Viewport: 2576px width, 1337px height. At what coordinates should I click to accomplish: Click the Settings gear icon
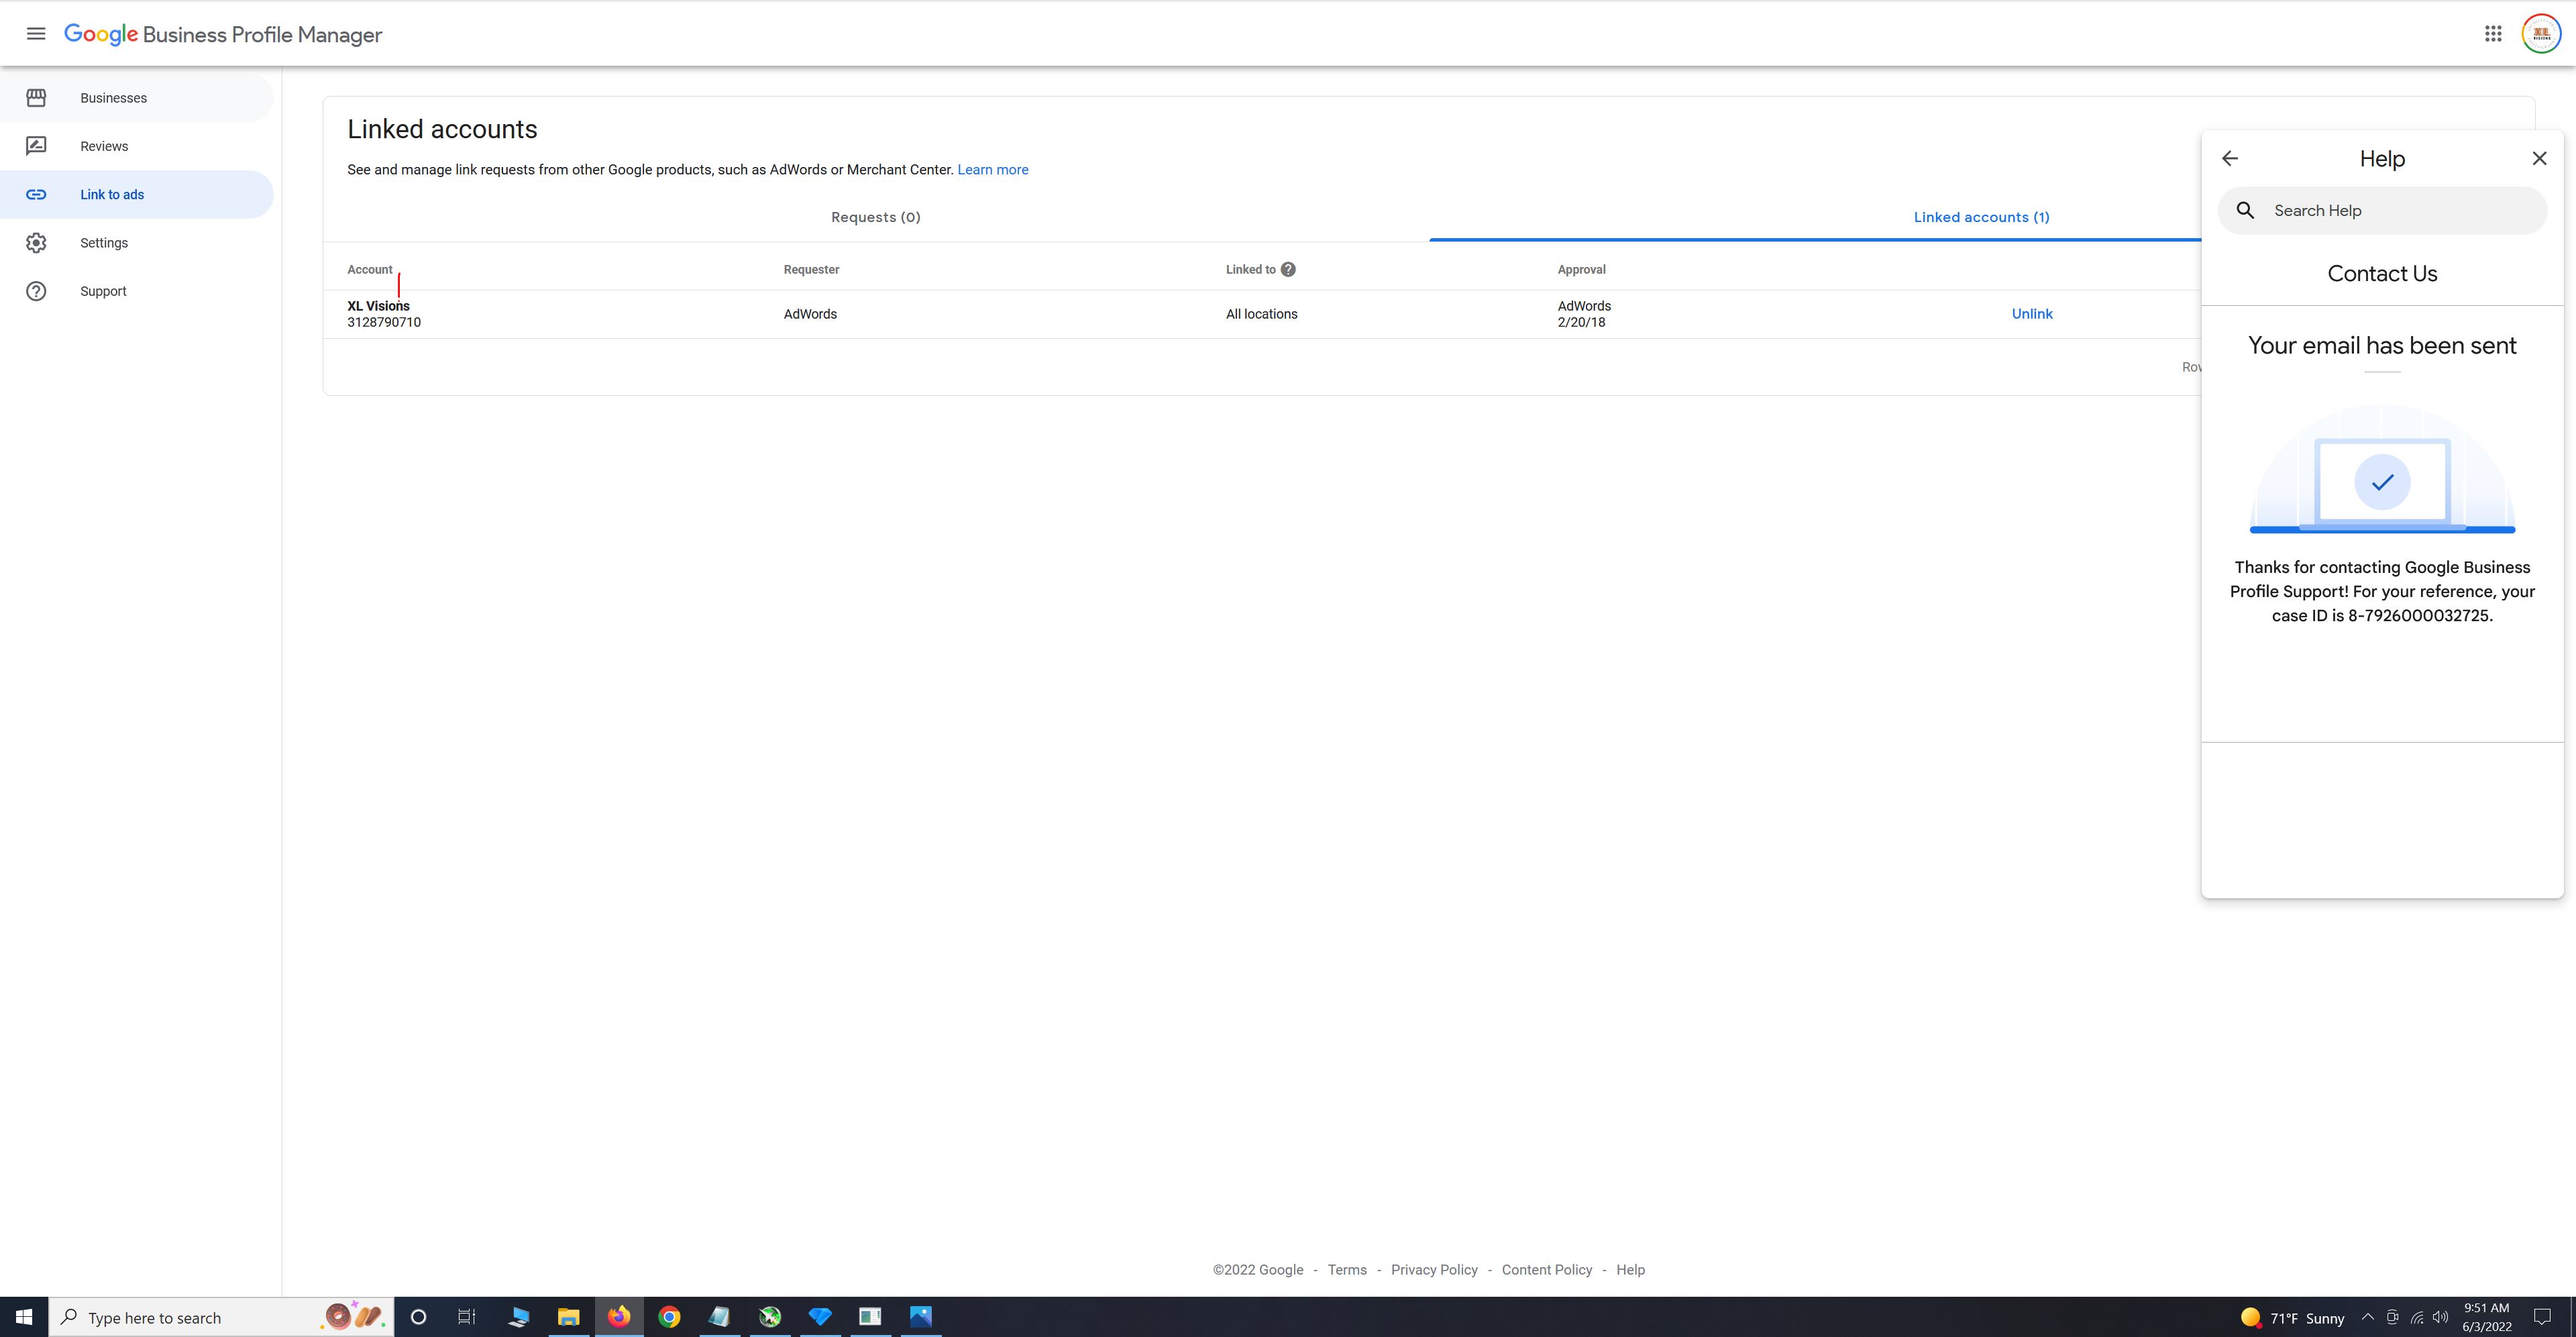click(36, 243)
